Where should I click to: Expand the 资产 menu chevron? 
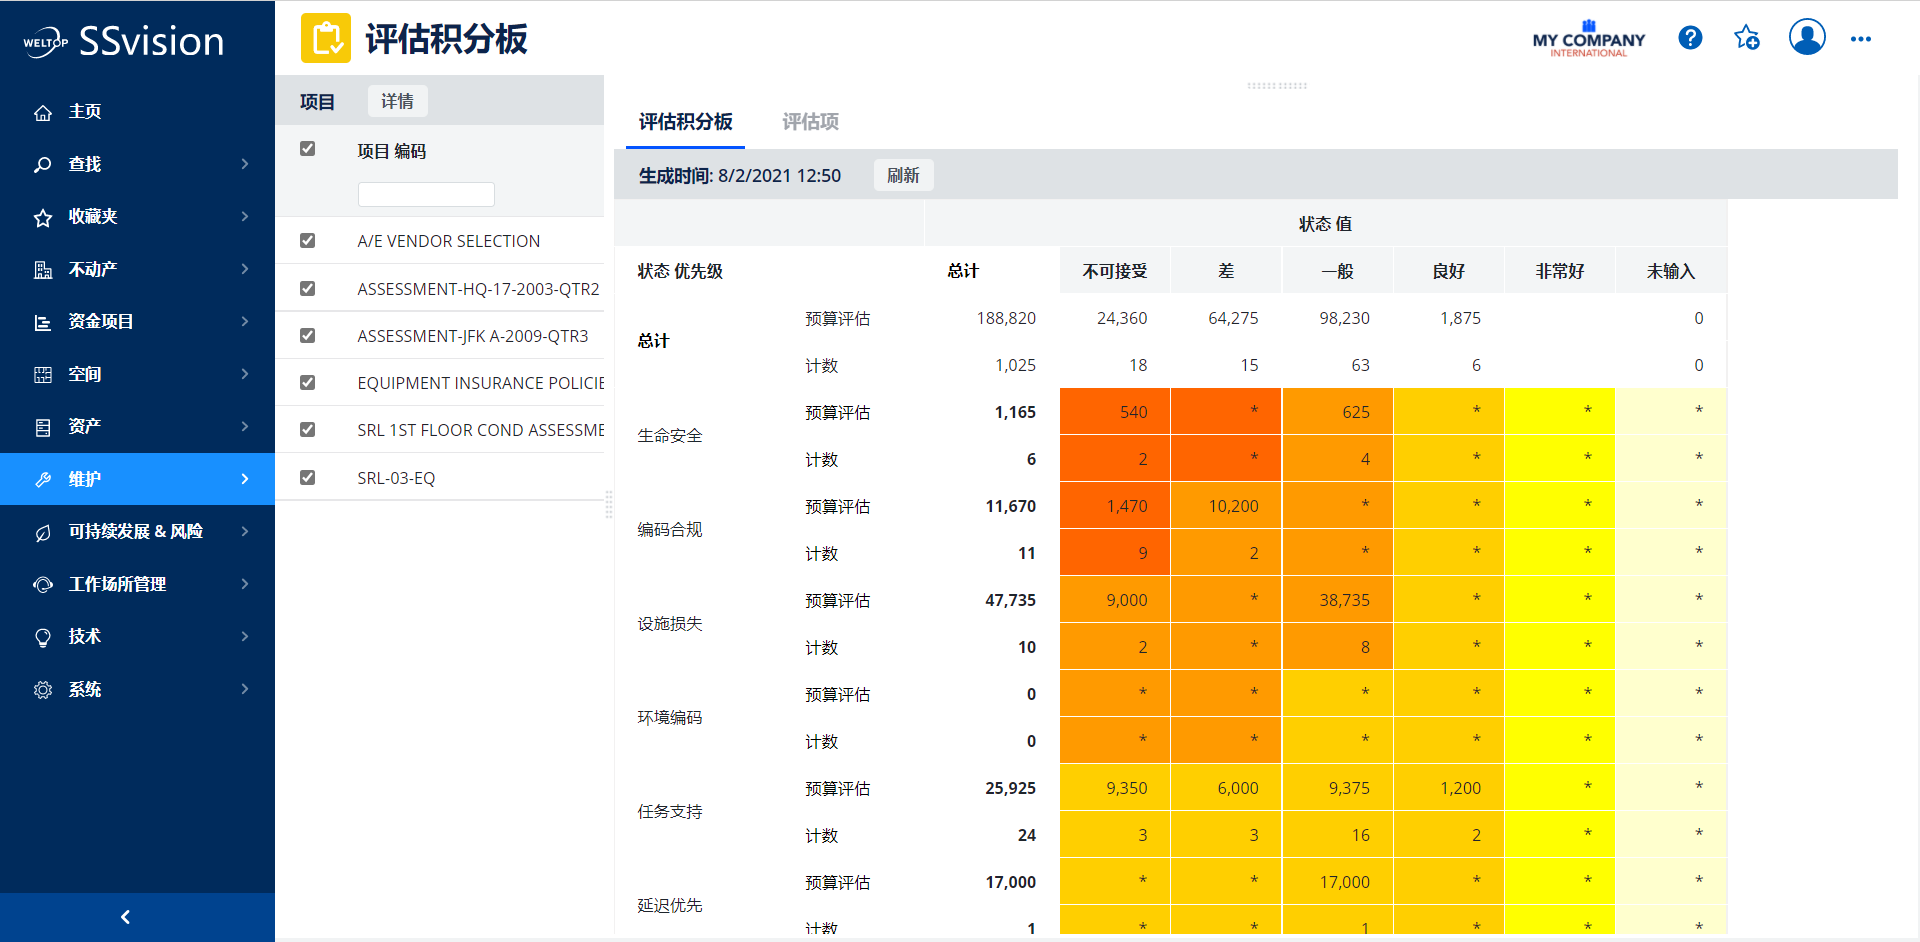point(245,427)
